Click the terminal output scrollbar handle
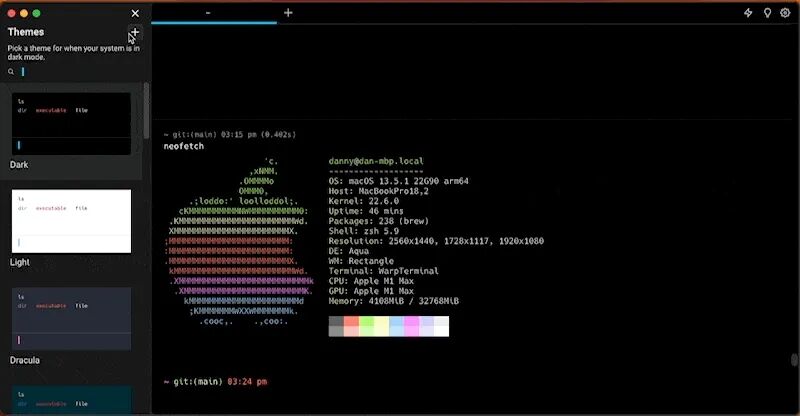The image size is (800, 416). [x=794, y=359]
